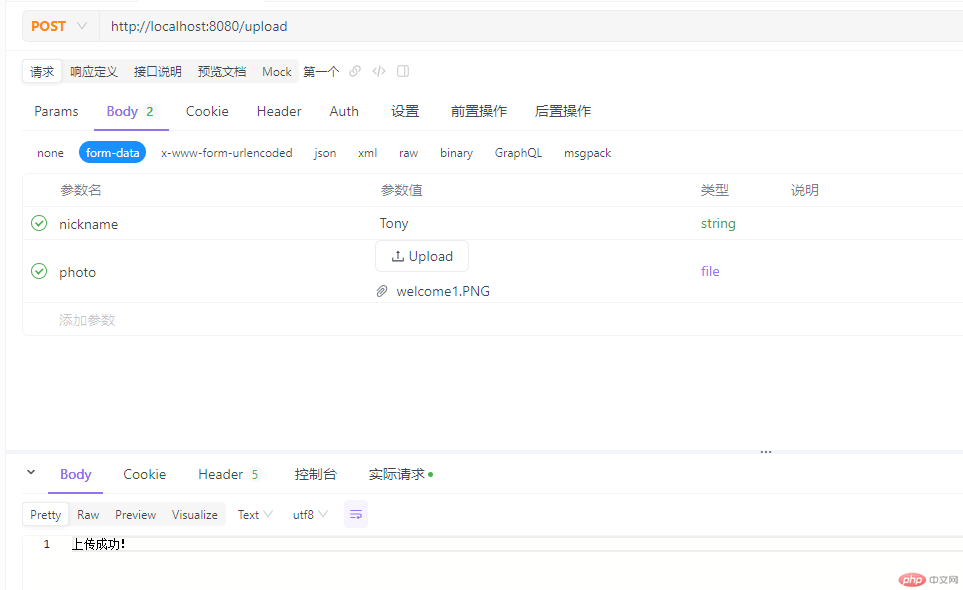
Task: Click the three-dots divider handle
Action: click(x=765, y=452)
